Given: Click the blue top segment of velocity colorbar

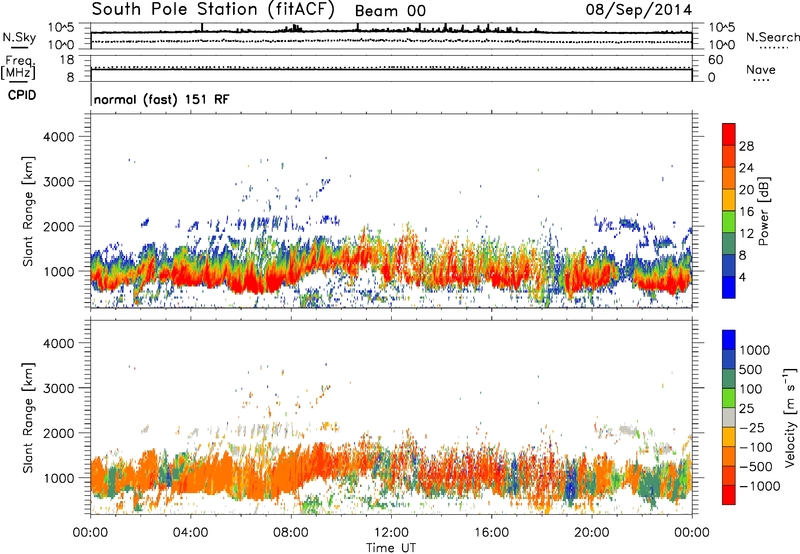Looking at the screenshot, I should tap(729, 340).
